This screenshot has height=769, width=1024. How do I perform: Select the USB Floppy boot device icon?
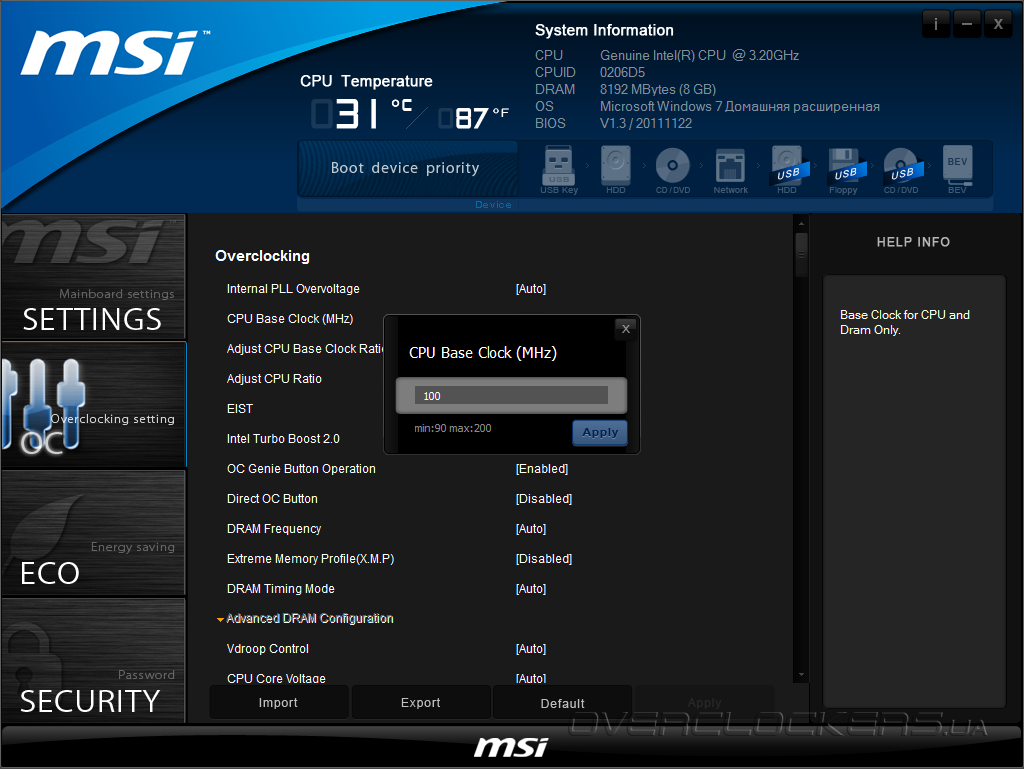point(845,170)
